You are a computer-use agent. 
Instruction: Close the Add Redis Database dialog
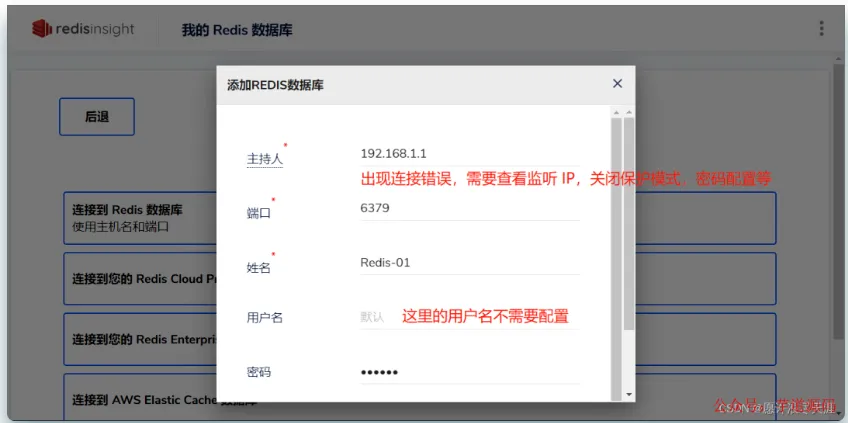[617, 83]
